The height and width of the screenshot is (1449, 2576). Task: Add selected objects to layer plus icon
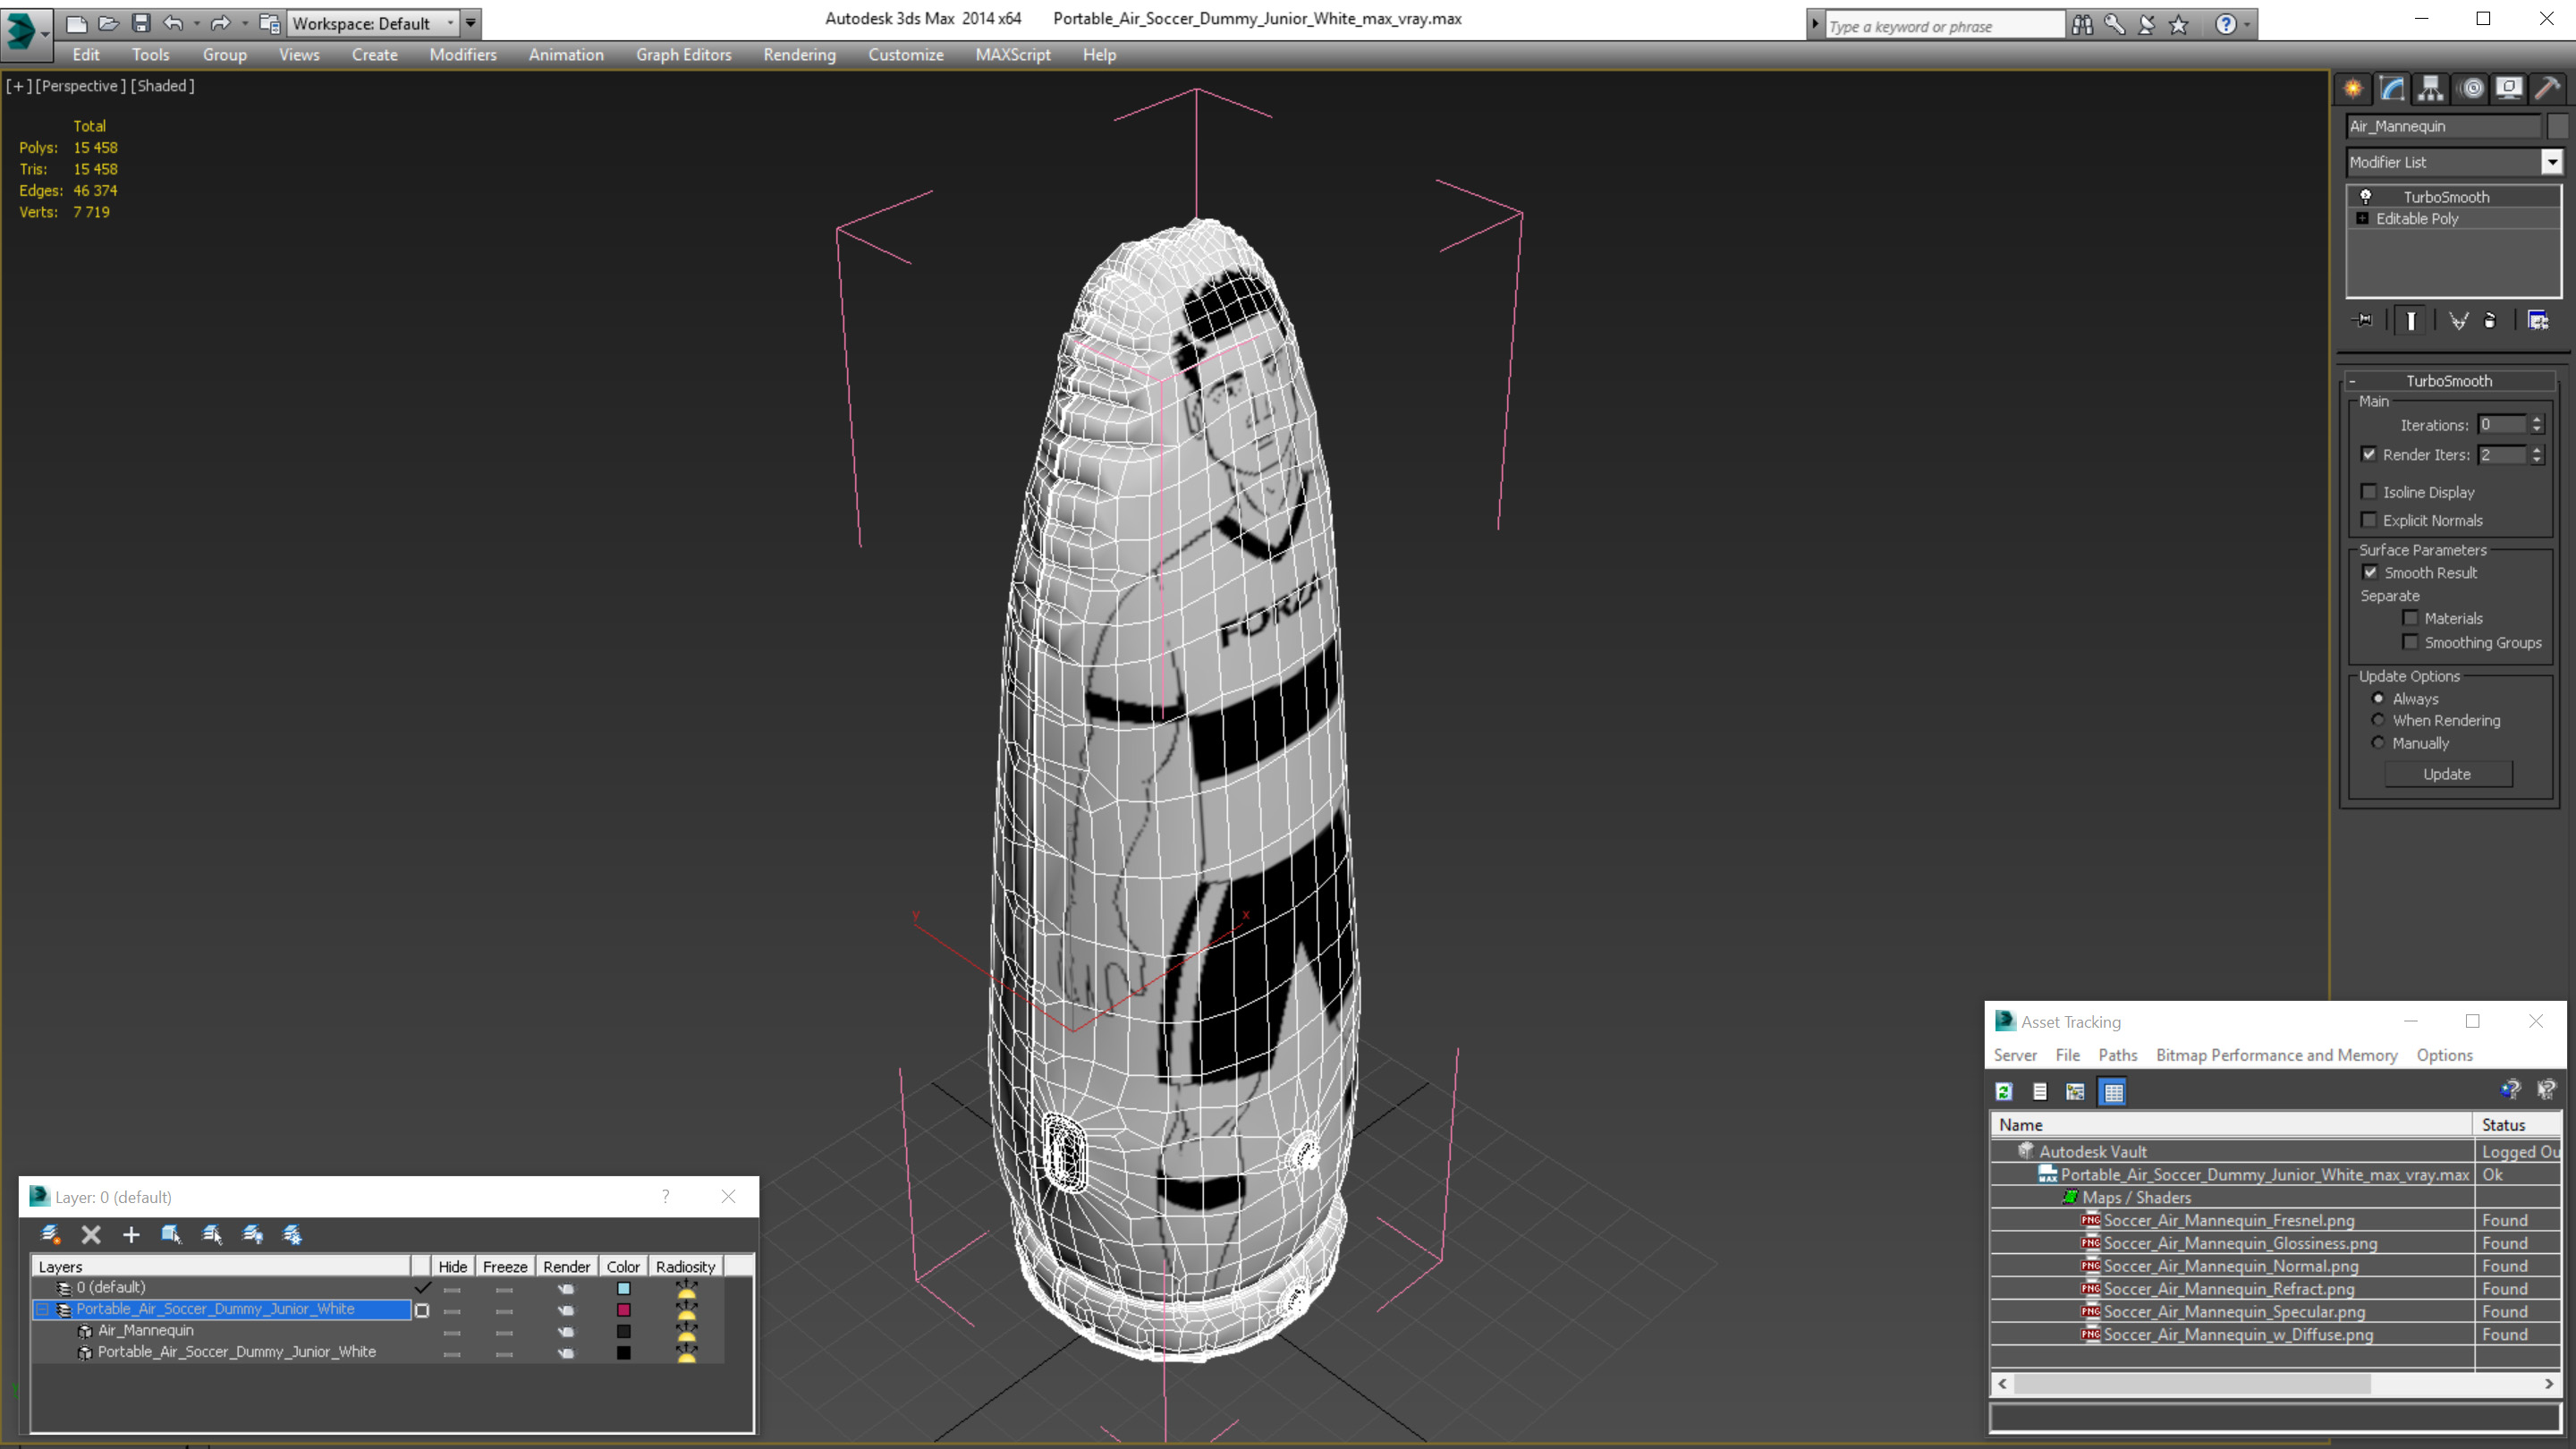(x=131, y=1234)
